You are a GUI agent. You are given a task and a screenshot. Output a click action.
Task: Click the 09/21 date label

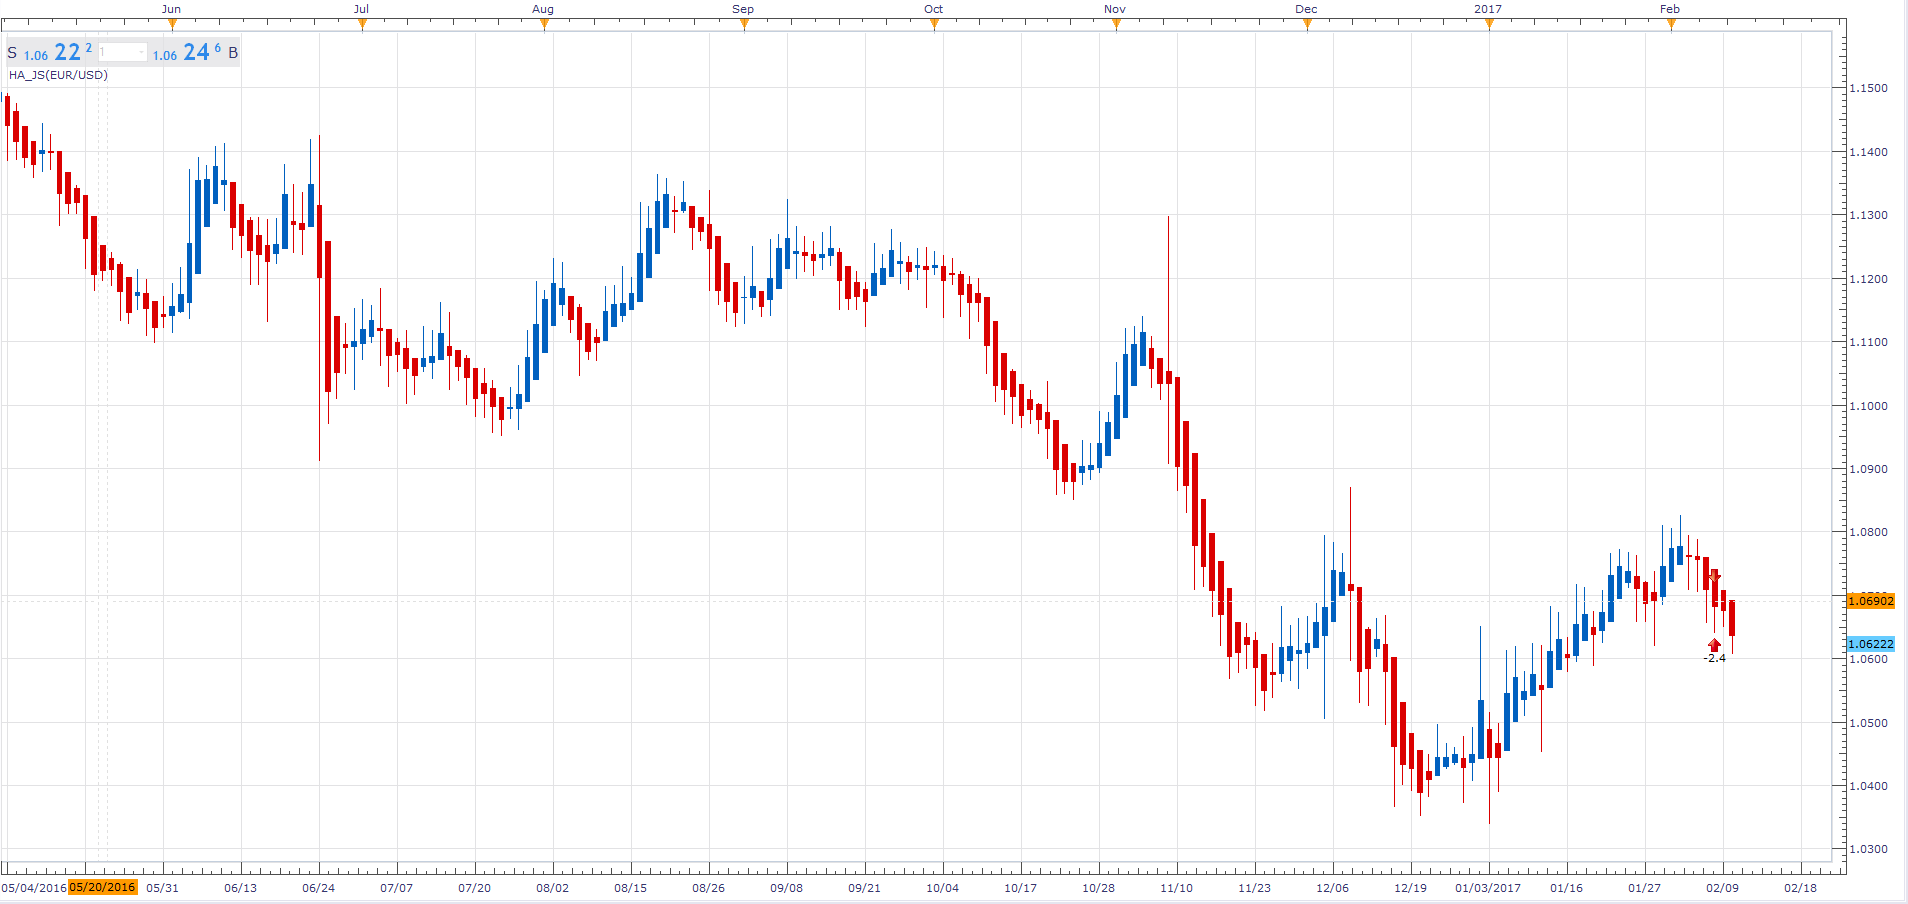click(x=865, y=888)
